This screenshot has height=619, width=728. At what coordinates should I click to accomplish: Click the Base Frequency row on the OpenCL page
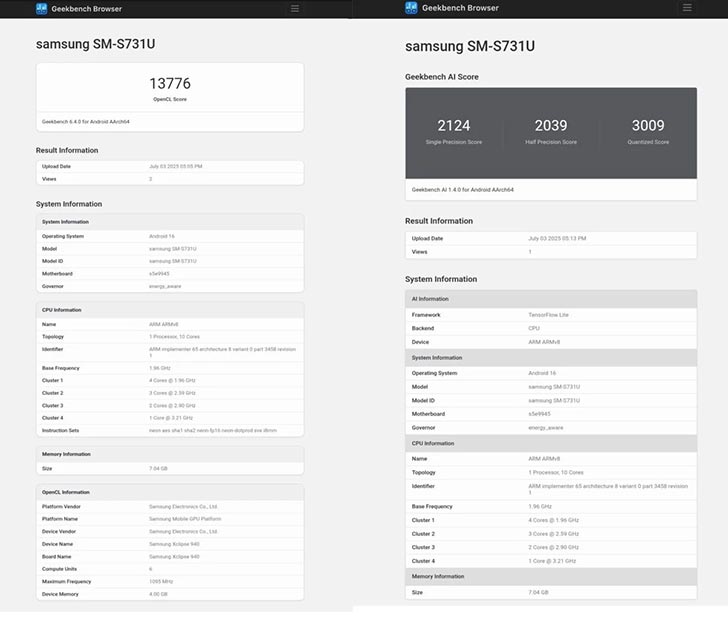170,368
